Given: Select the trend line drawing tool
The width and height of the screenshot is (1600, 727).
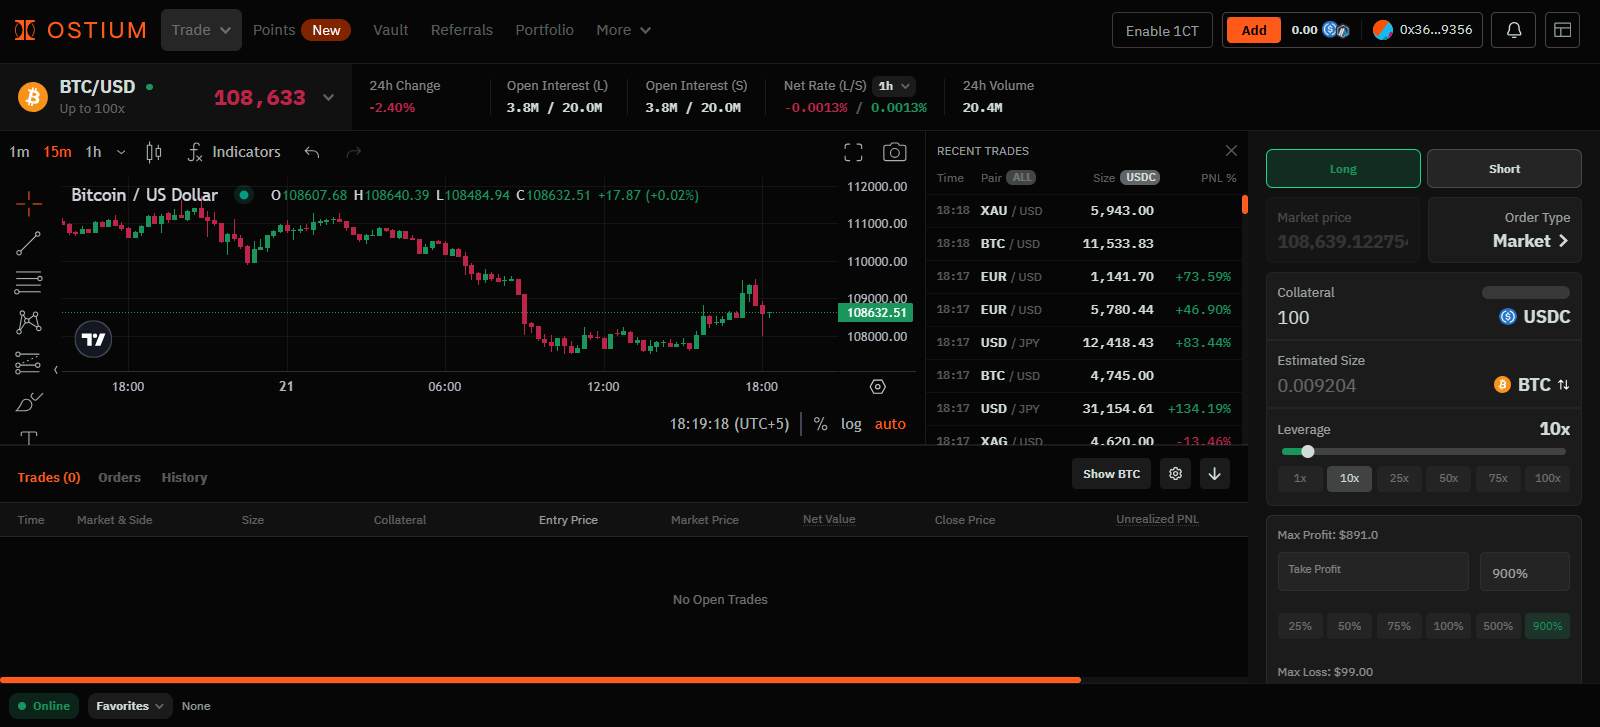Looking at the screenshot, I should point(28,243).
